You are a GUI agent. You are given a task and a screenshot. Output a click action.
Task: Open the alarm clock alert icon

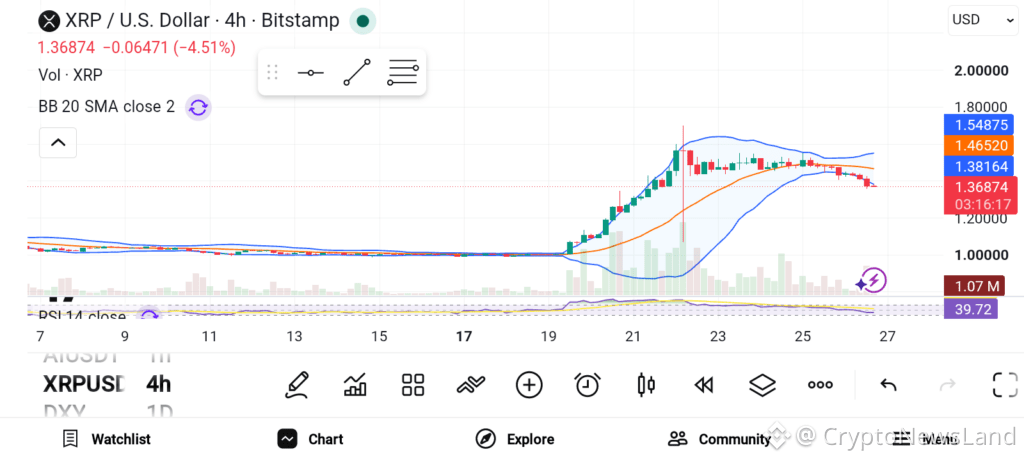point(588,385)
